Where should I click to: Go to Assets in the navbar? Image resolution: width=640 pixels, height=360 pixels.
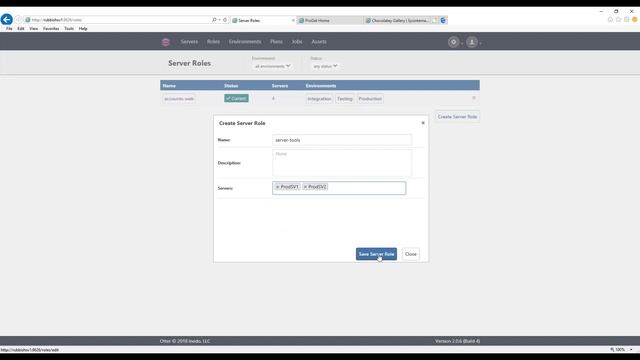click(x=319, y=42)
